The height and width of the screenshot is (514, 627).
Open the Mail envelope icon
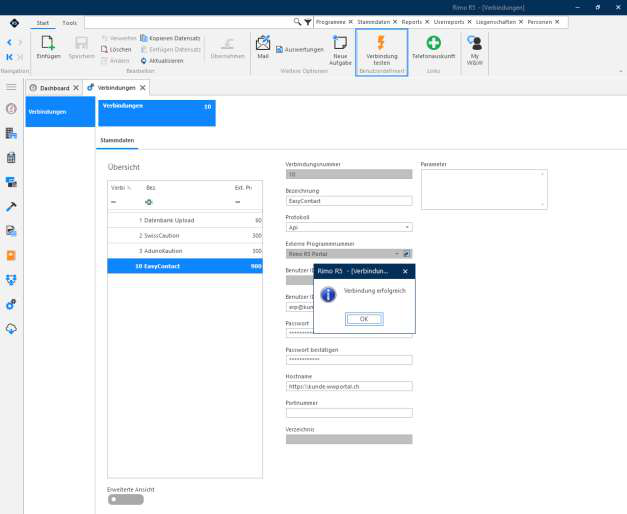tap(263, 43)
